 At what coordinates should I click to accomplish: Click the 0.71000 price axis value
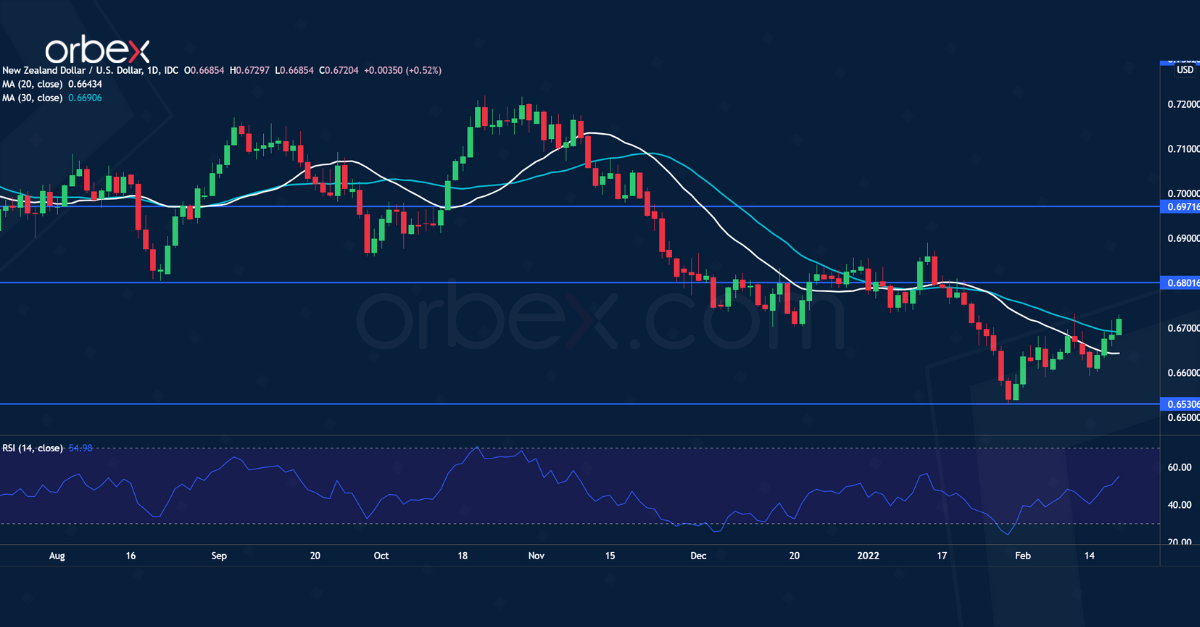point(1183,149)
